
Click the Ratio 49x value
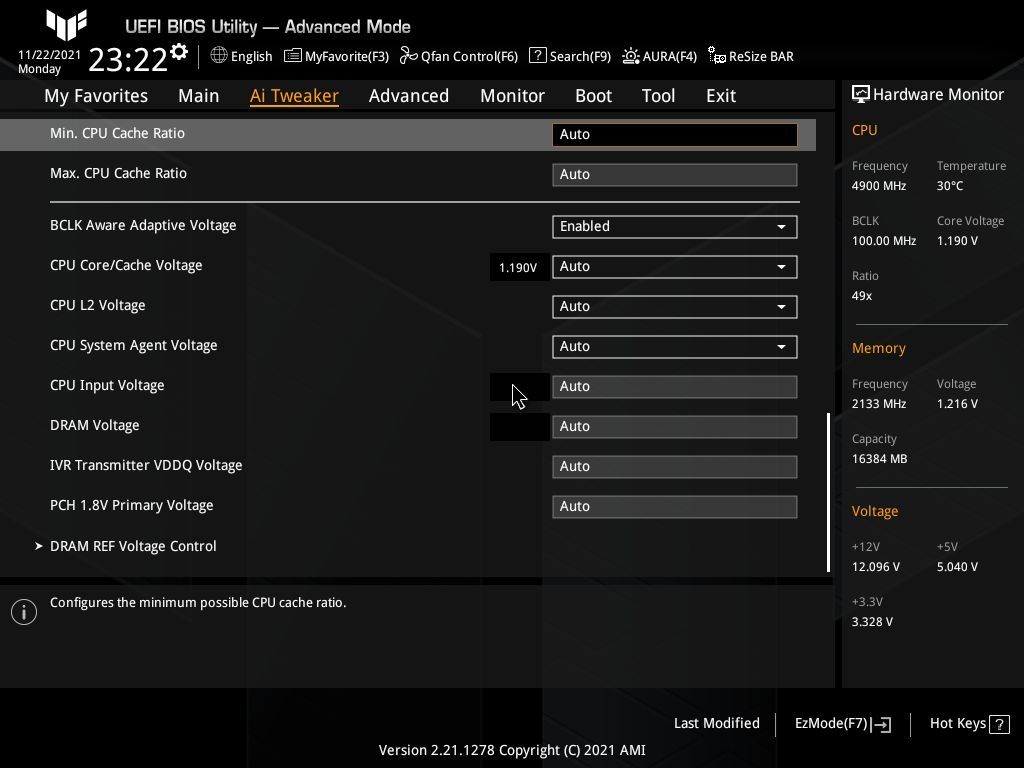click(862, 296)
